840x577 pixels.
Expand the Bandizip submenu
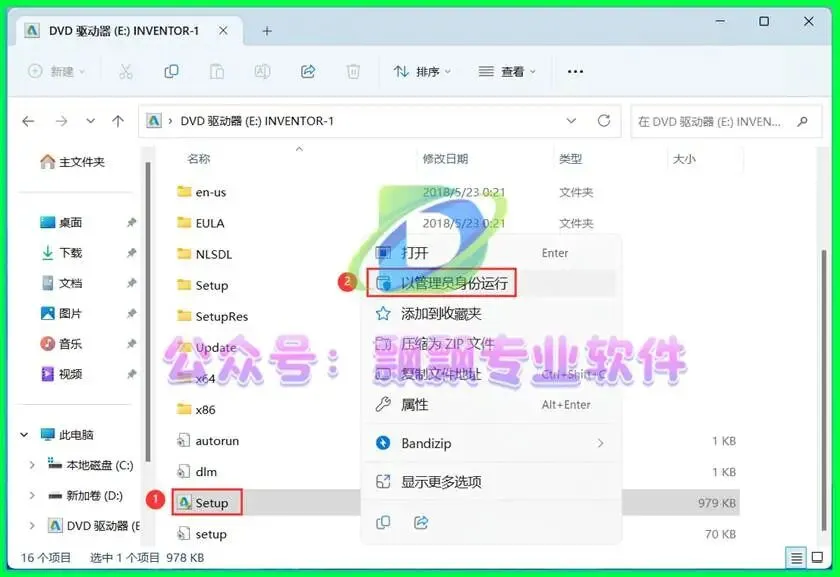pos(601,443)
